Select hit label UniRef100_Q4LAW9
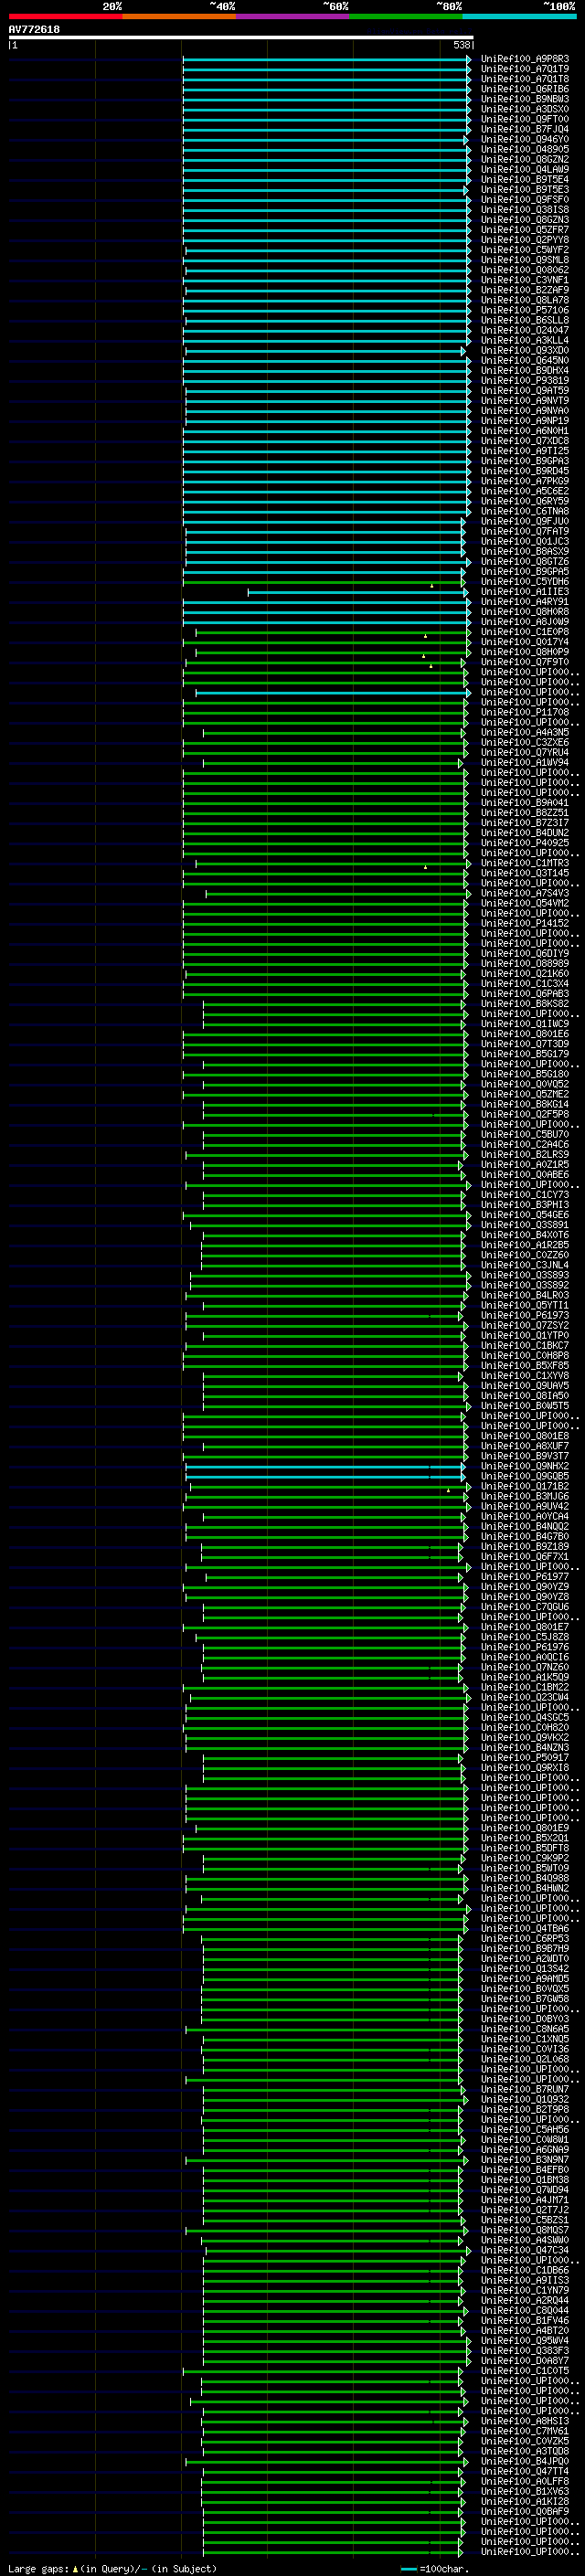 [x=525, y=169]
